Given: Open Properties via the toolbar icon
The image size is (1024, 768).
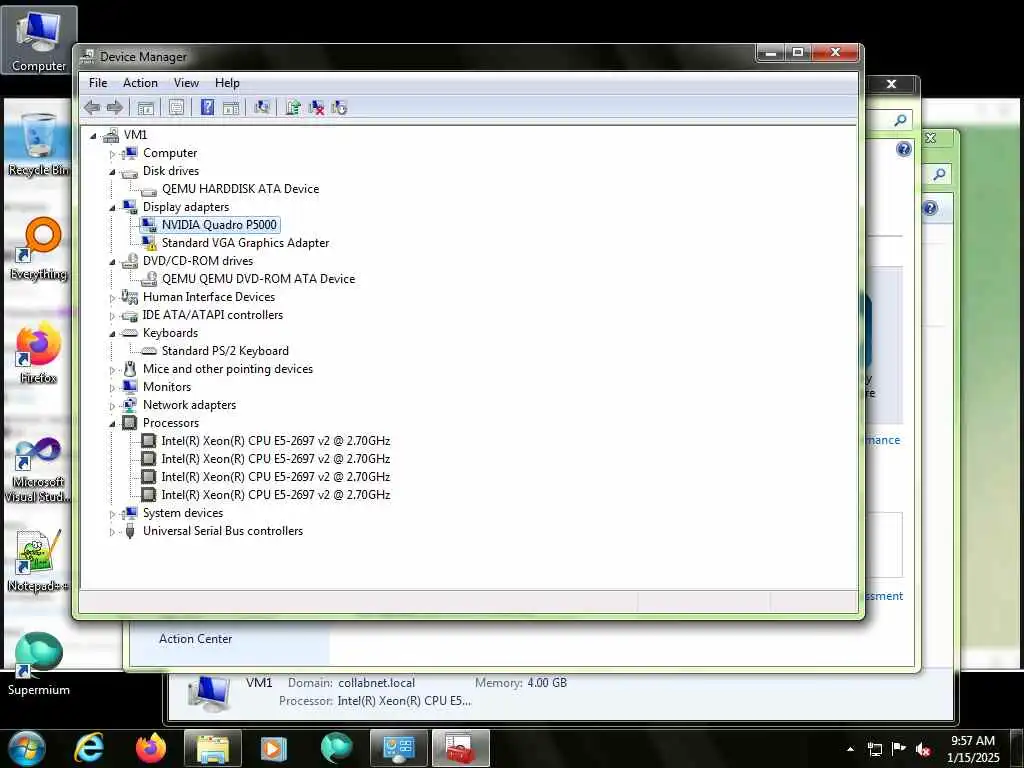Looking at the screenshot, I should click(x=176, y=108).
